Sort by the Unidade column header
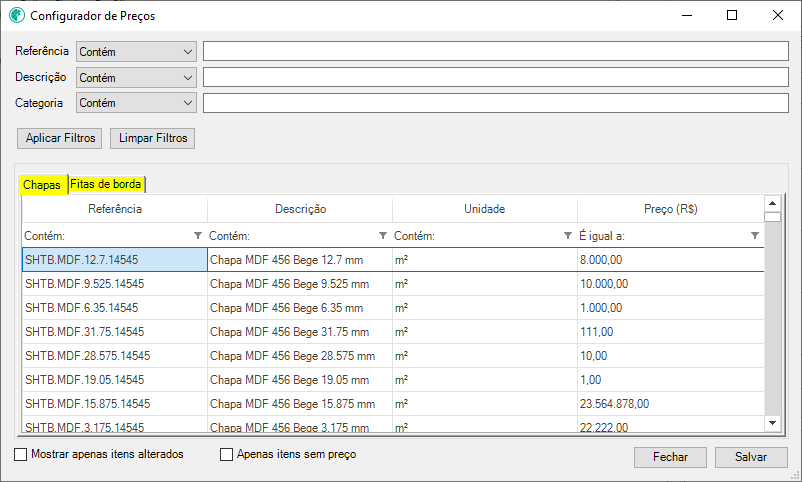 (485, 209)
